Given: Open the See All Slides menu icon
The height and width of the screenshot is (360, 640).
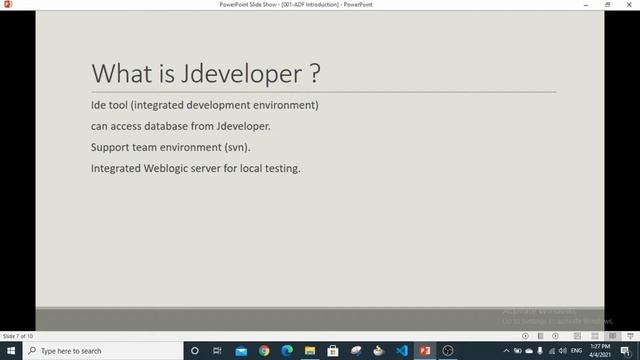Looking at the screenshot, I should tap(540, 336).
